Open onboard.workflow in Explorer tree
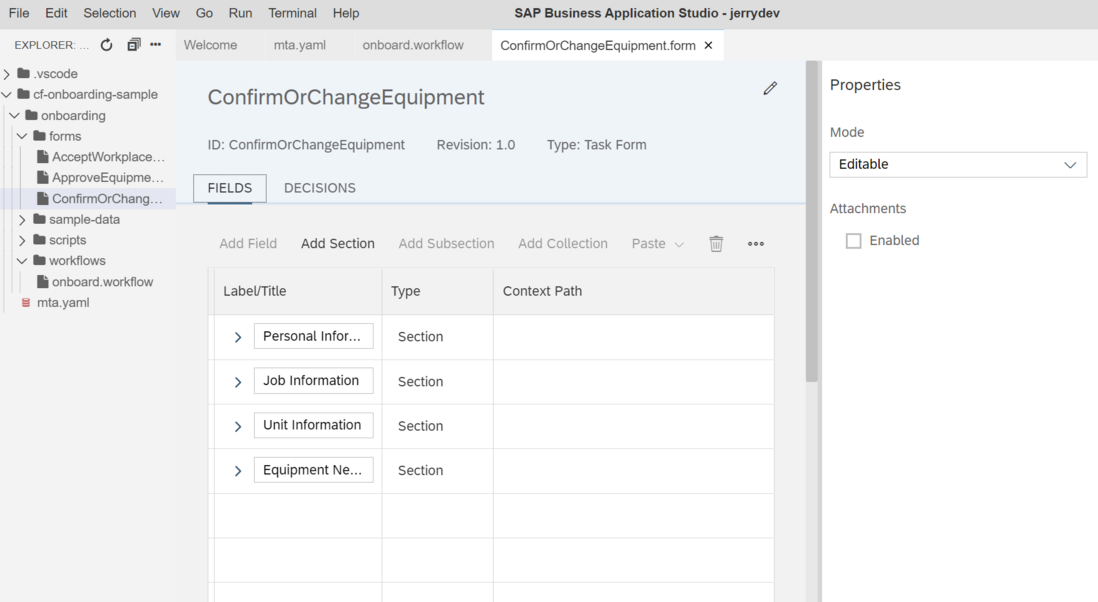1098x602 pixels. pyautogui.click(x=102, y=282)
